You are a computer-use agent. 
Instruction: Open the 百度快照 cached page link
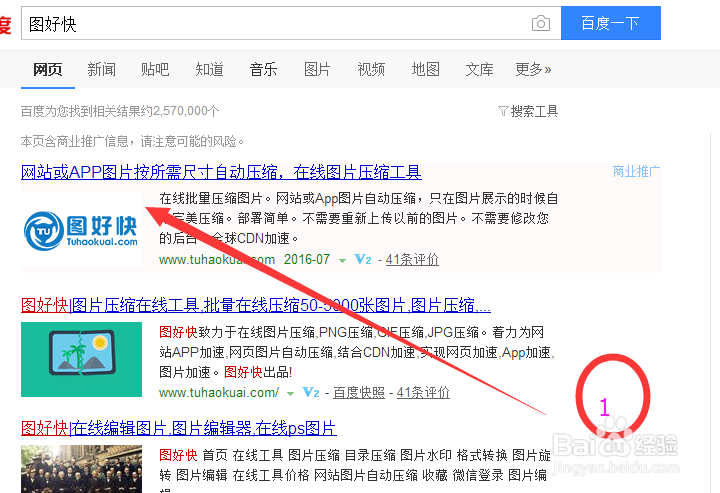pyautogui.click(x=359, y=392)
